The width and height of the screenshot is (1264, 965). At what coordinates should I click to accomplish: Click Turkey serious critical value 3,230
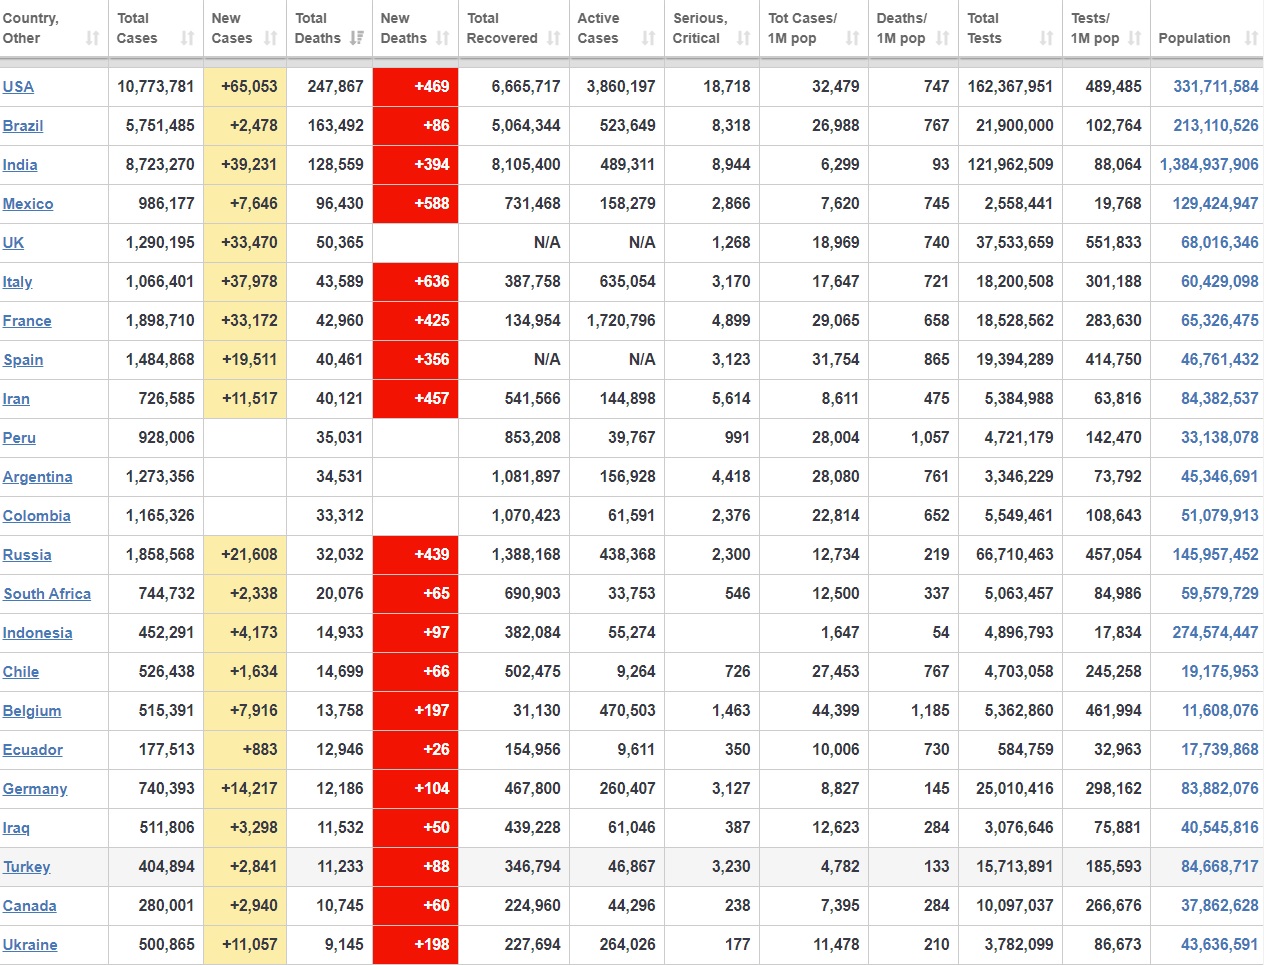point(731,866)
